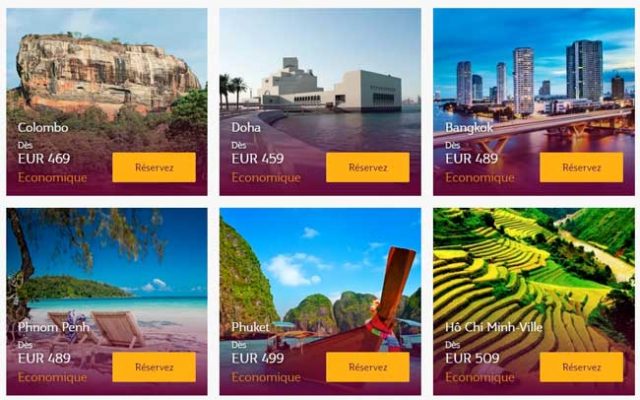
Task: Open the Colombo destination title
Action: (43, 128)
